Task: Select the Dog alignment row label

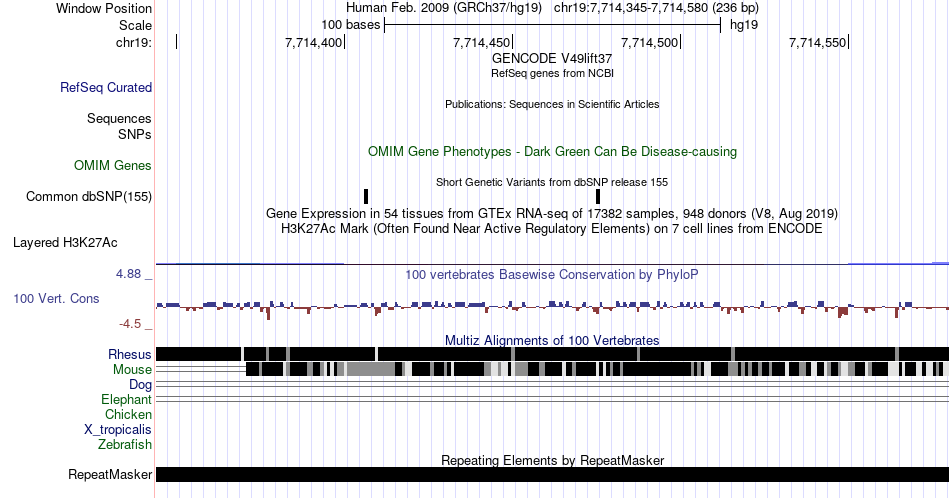Action: [141, 384]
